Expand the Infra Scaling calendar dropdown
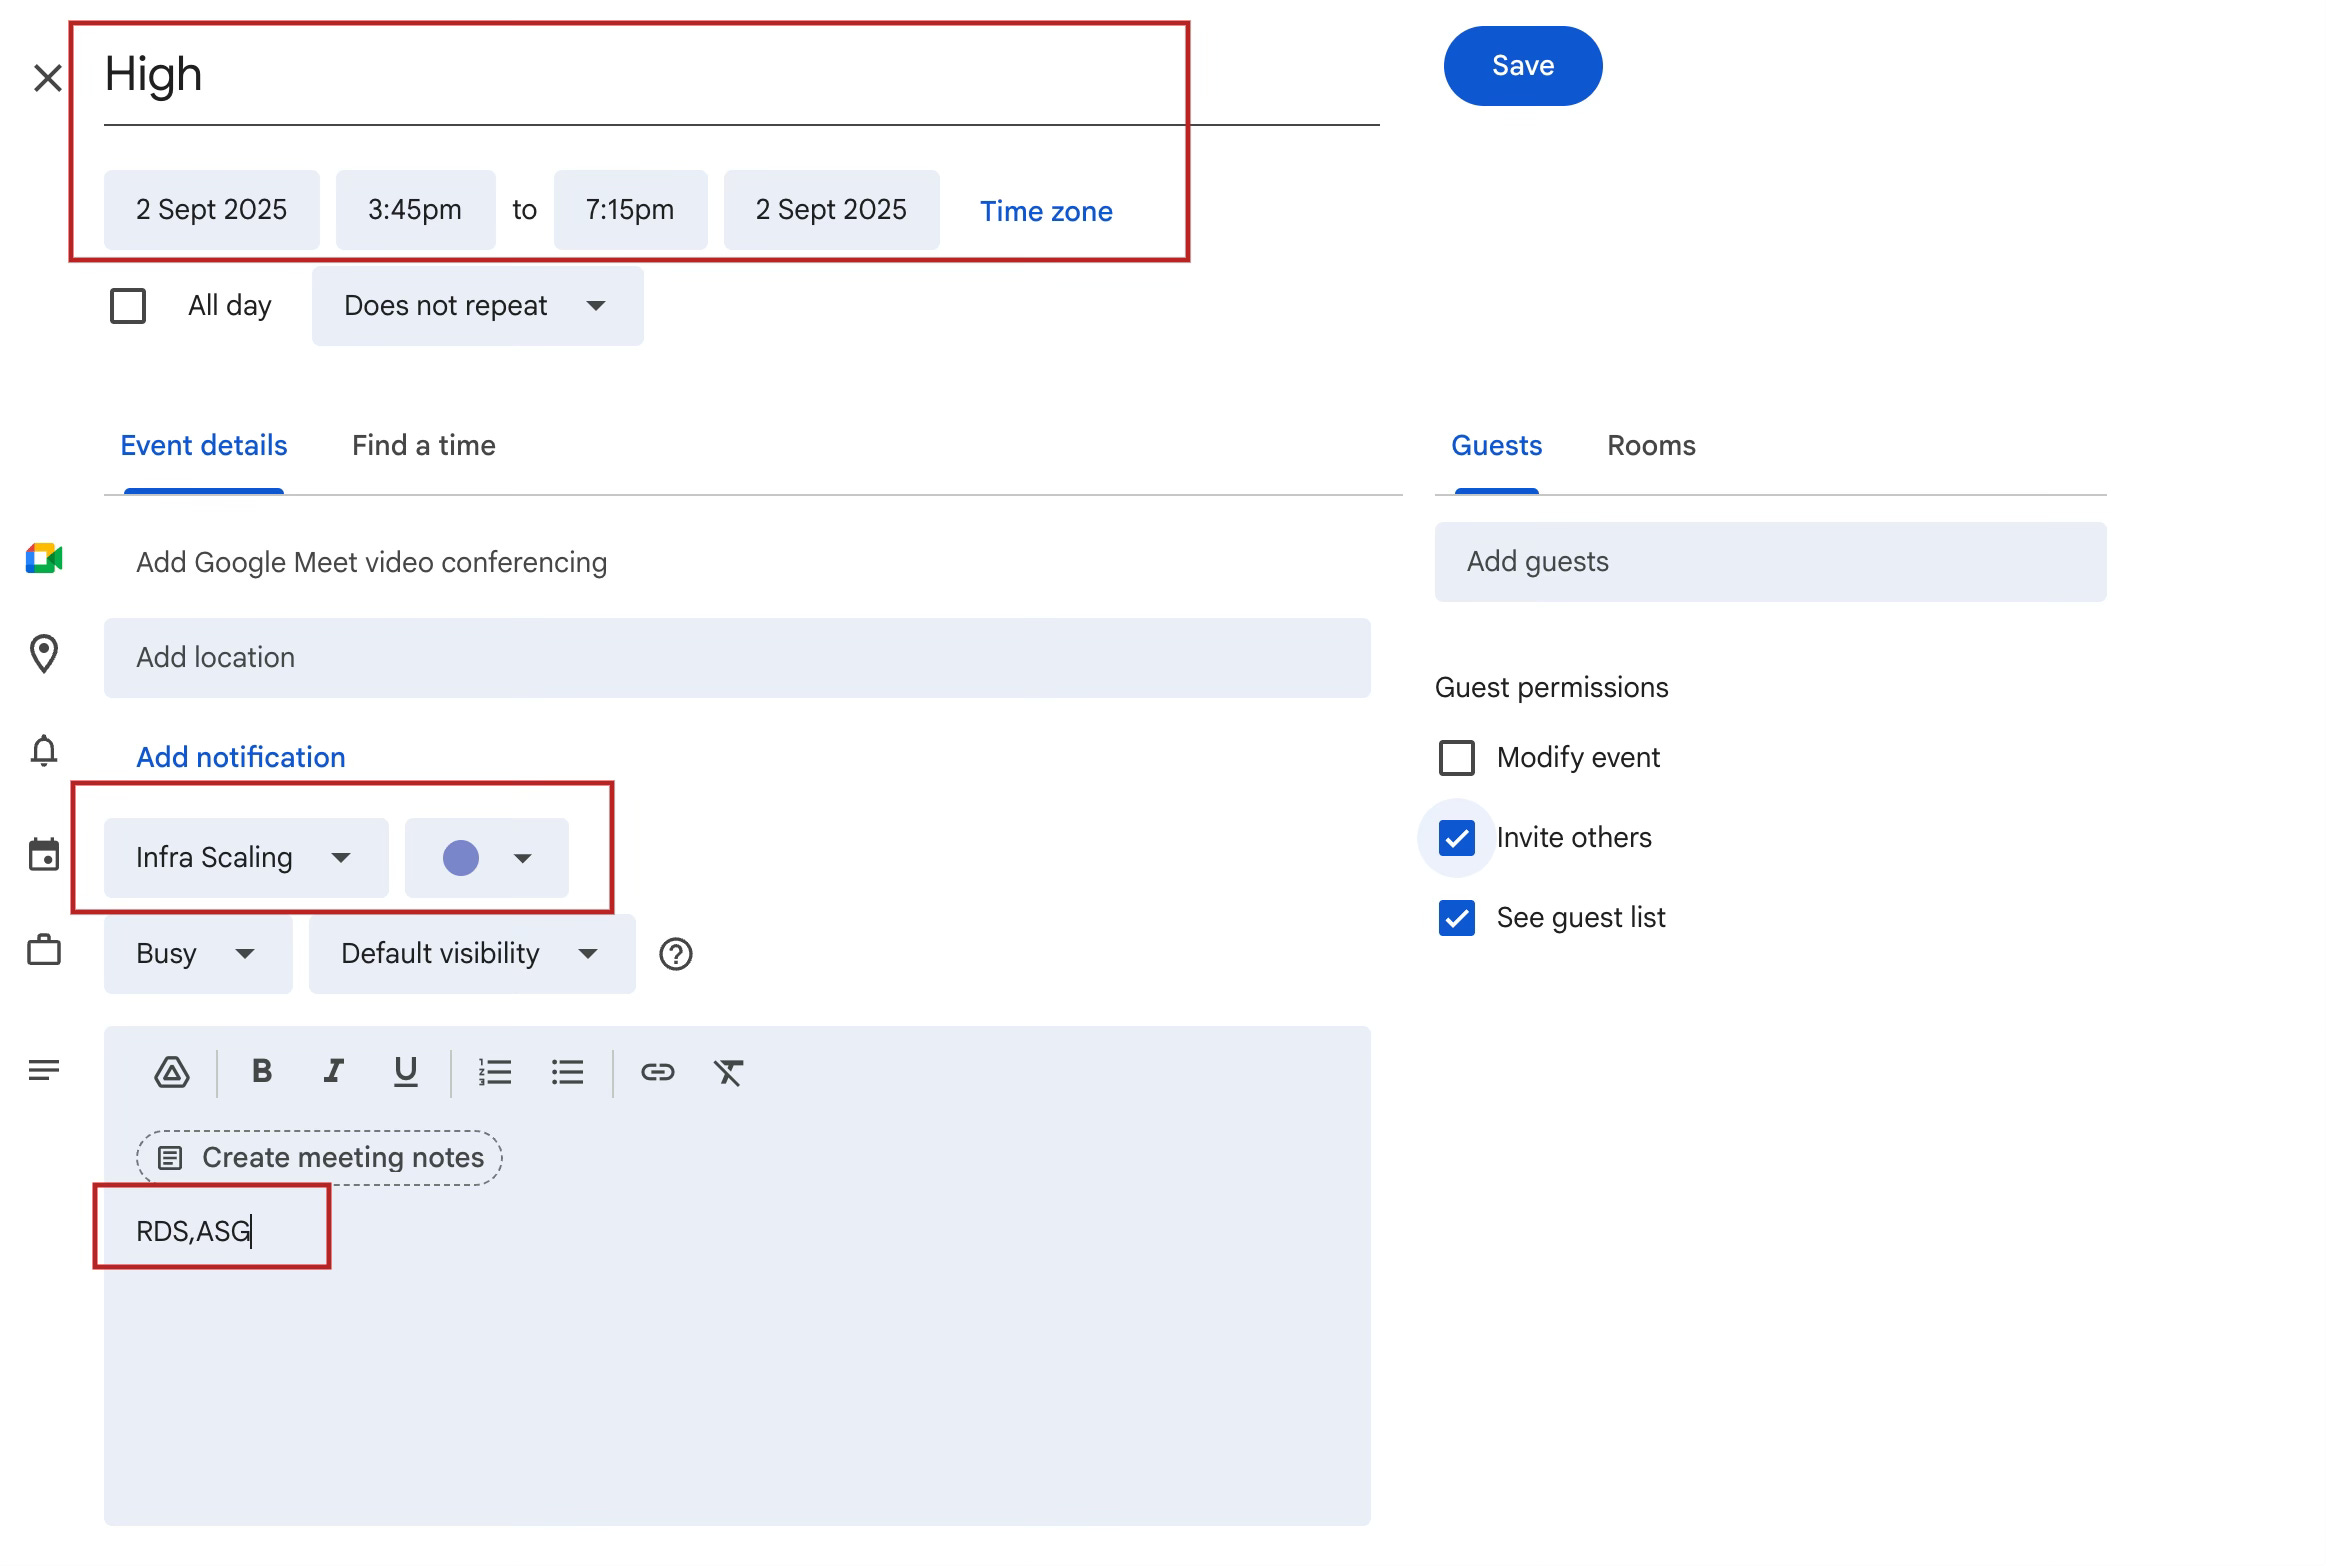Viewport: 2326px width, 1566px height. tap(246, 858)
